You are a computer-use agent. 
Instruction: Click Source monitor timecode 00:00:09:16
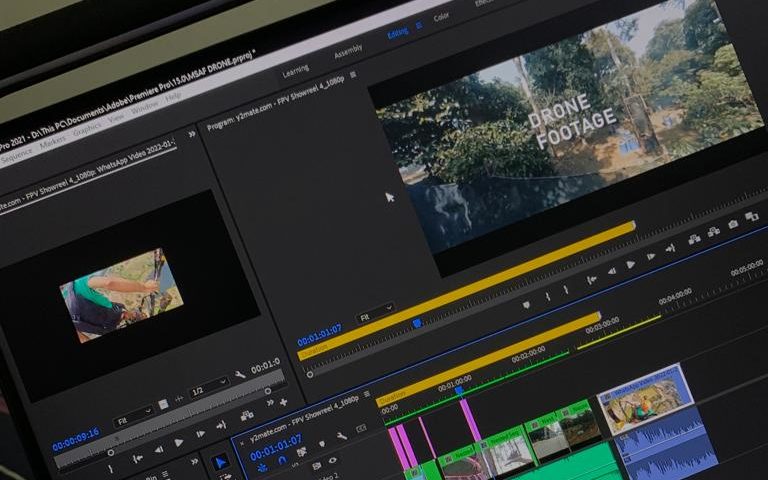coord(75,439)
